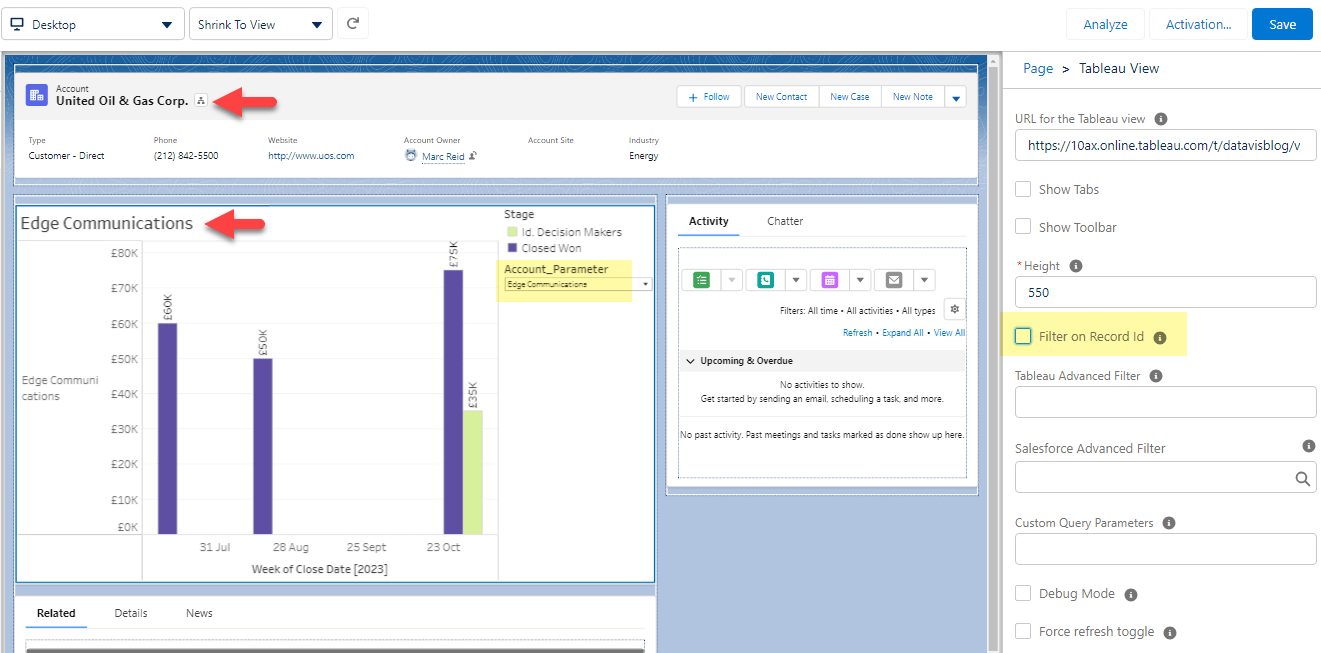Screen dimensions: 1321x653
Task: Click the search icon in Salesforce Advanced Filter
Action: pos(1302,479)
